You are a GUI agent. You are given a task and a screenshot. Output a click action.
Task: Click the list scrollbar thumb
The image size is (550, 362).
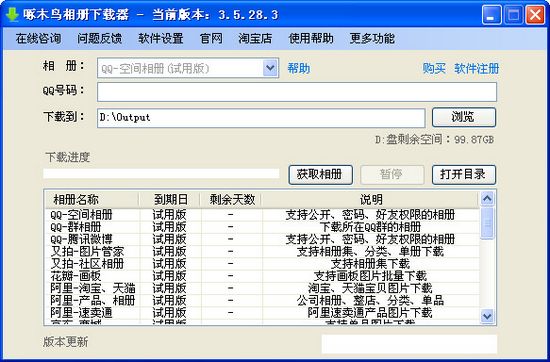coord(487,223)
